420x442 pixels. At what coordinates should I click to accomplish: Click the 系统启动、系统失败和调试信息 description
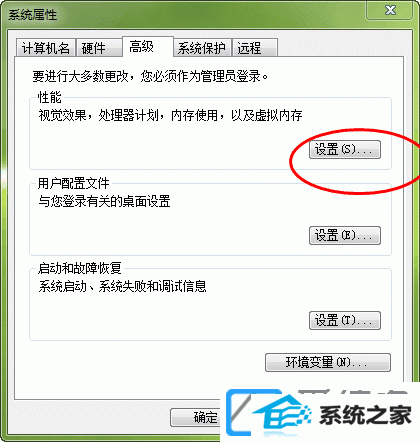(x=122, y=286)
